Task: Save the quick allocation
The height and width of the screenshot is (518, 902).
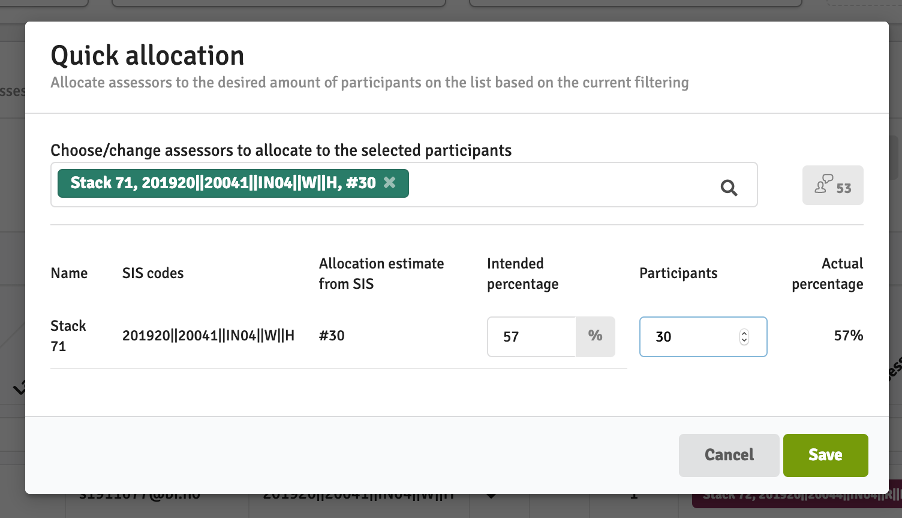Action: 825,455
